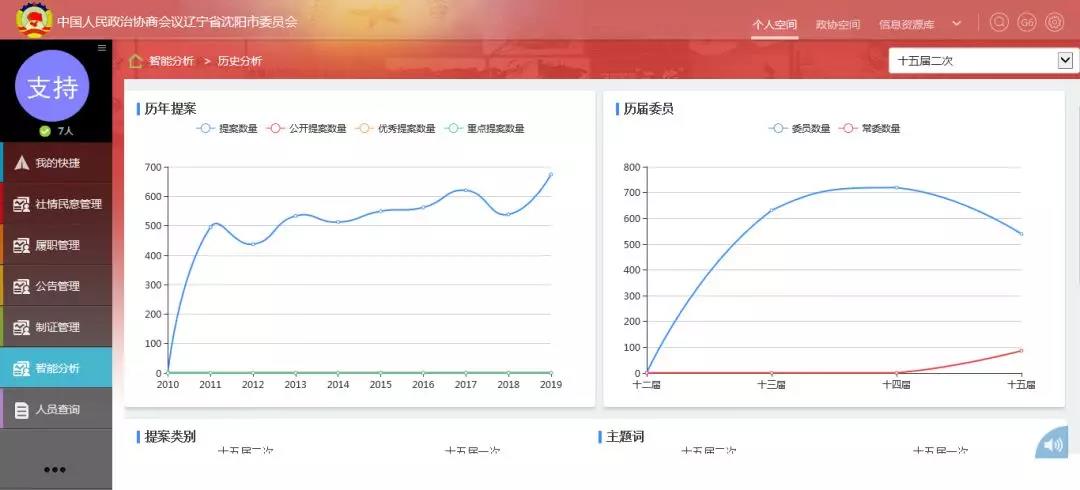Click the 2019 data point on 历年提案 chart

(550, 175)
